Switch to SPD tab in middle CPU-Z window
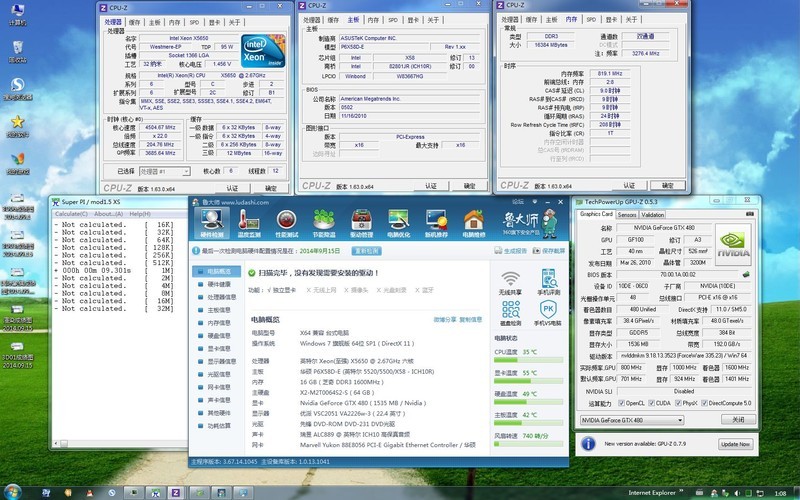 (393, 20)
